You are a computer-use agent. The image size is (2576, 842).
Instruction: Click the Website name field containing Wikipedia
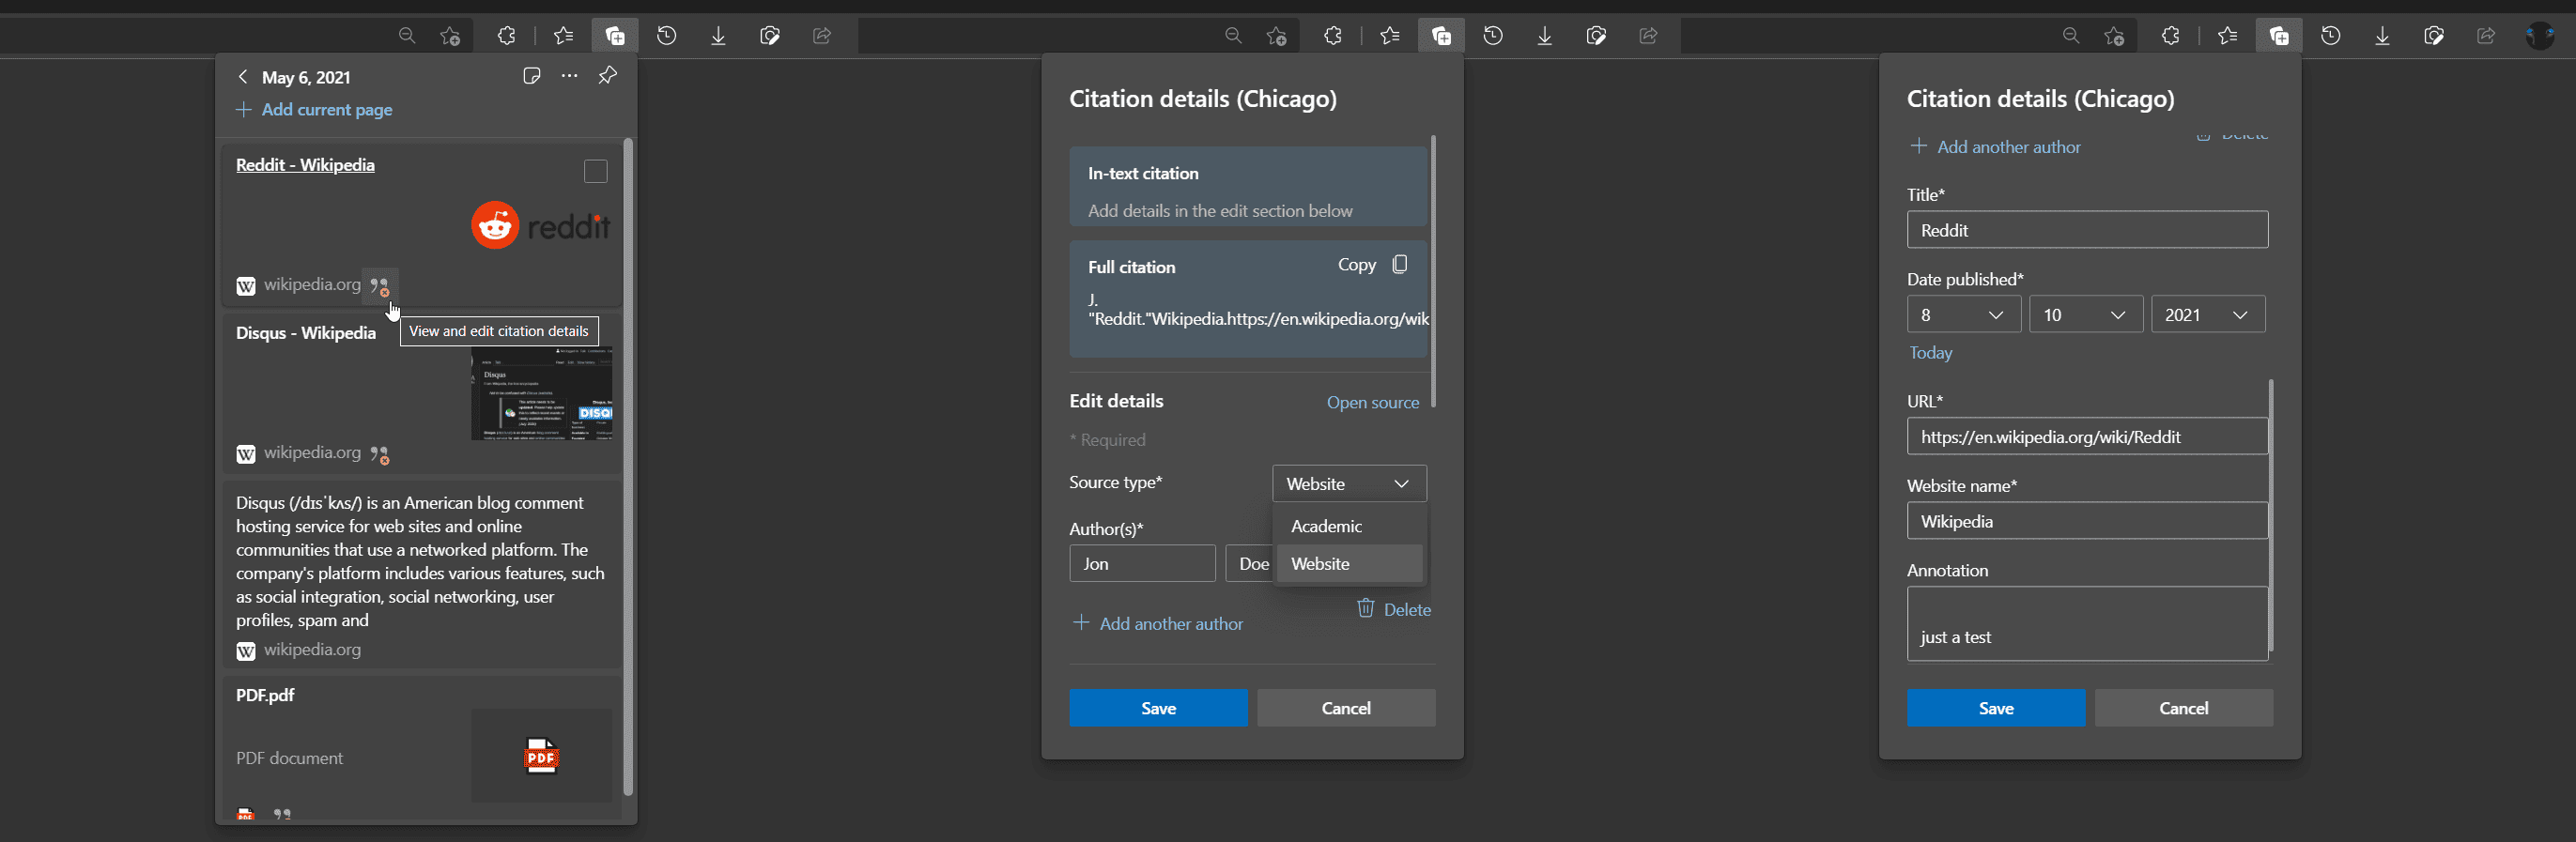coord(2087,521)
